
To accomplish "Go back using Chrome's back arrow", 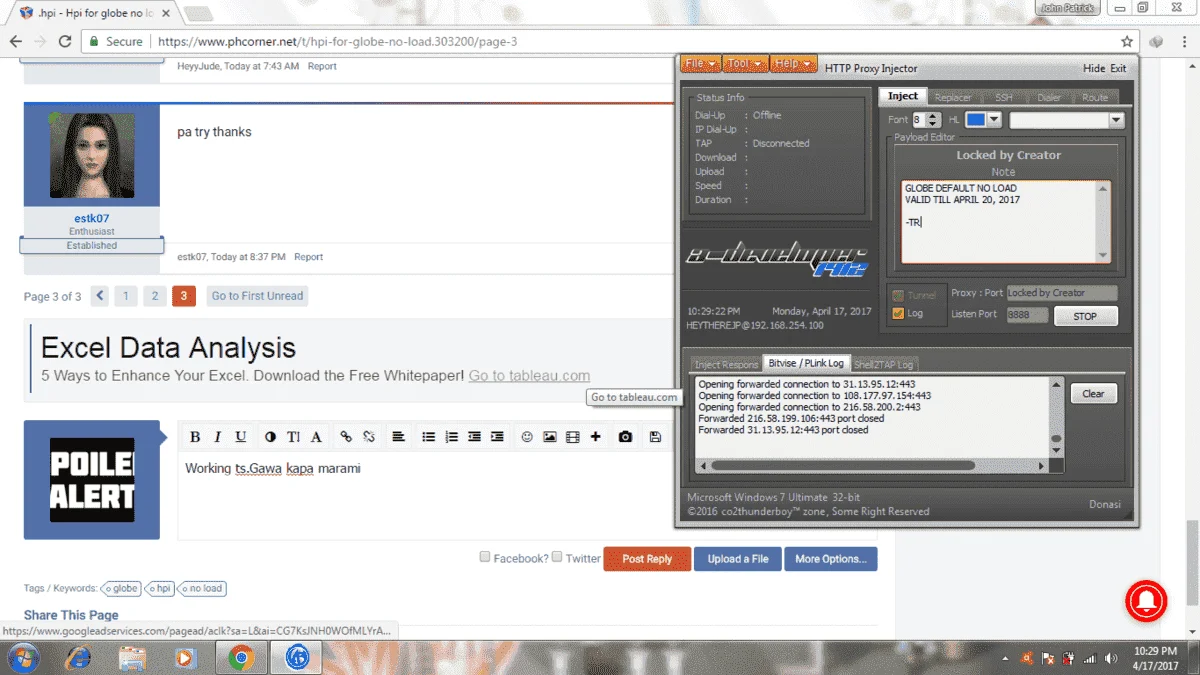I will 16,42.
